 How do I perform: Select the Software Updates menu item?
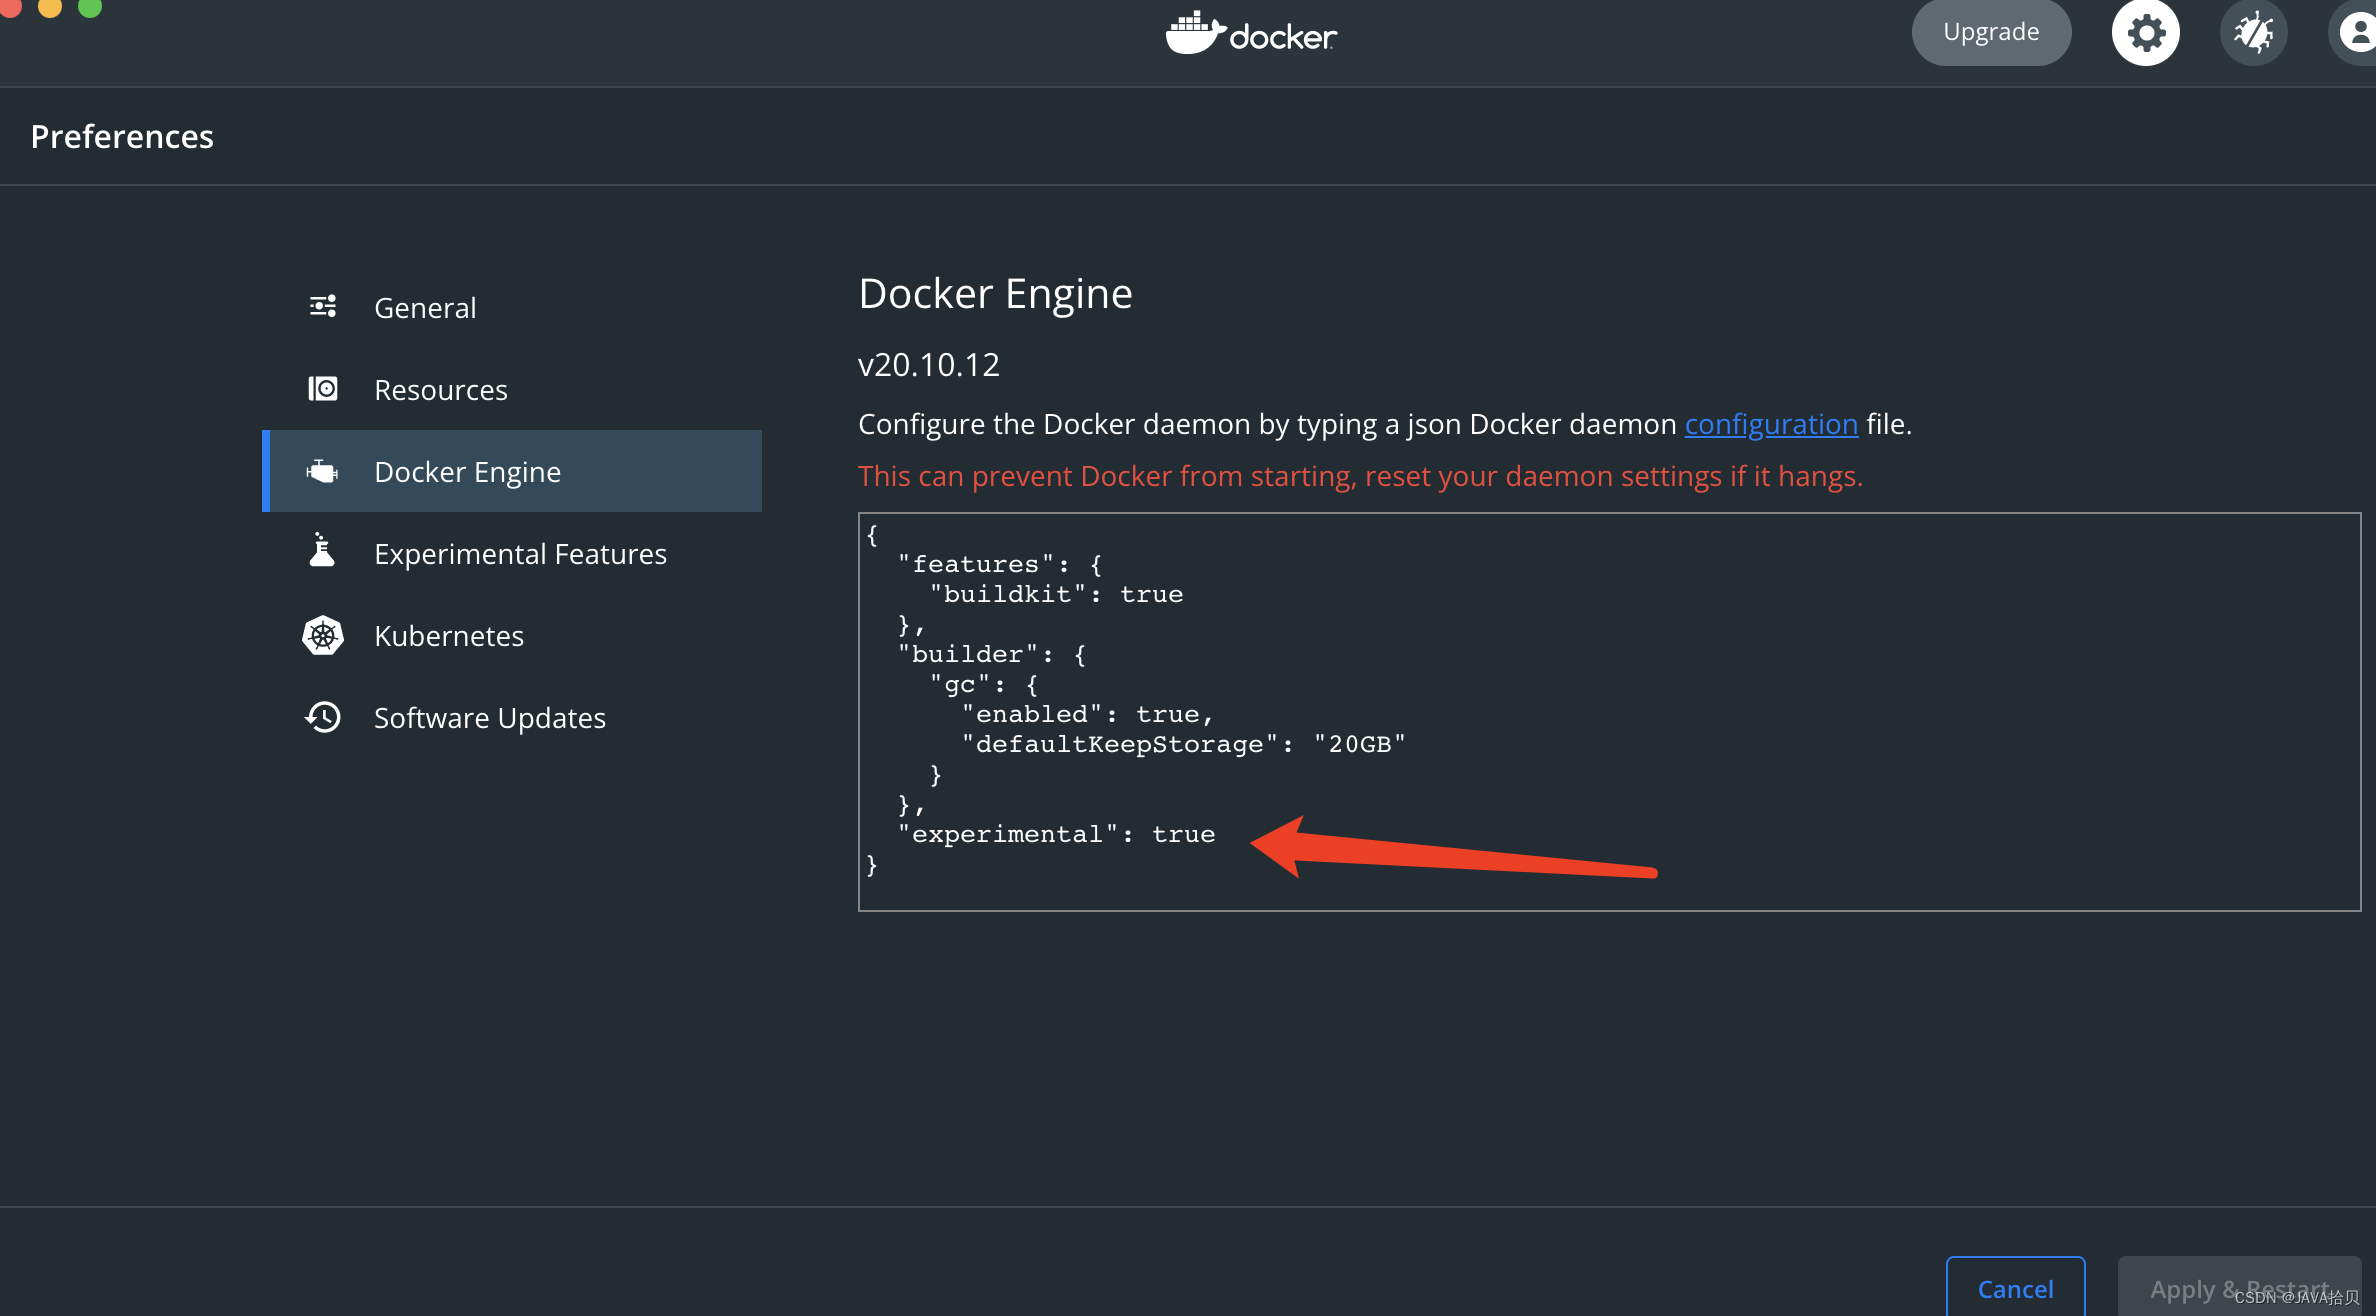489,716
